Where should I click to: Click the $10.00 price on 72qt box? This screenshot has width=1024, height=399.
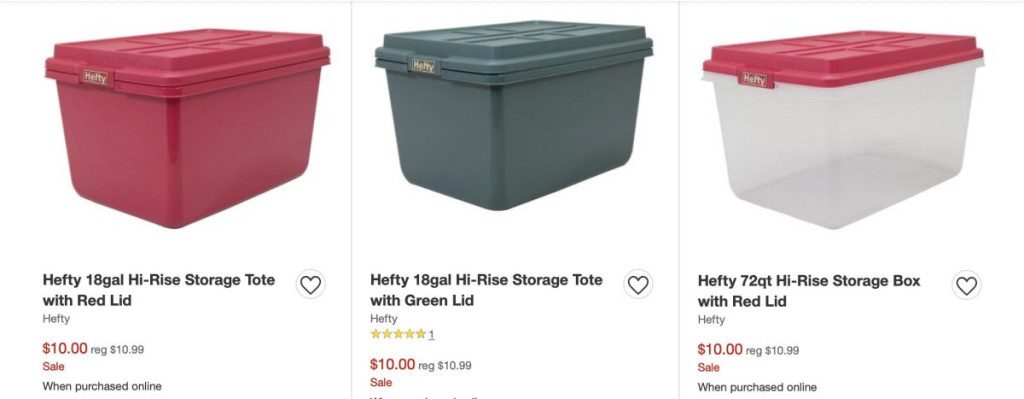tap(720, 349)
